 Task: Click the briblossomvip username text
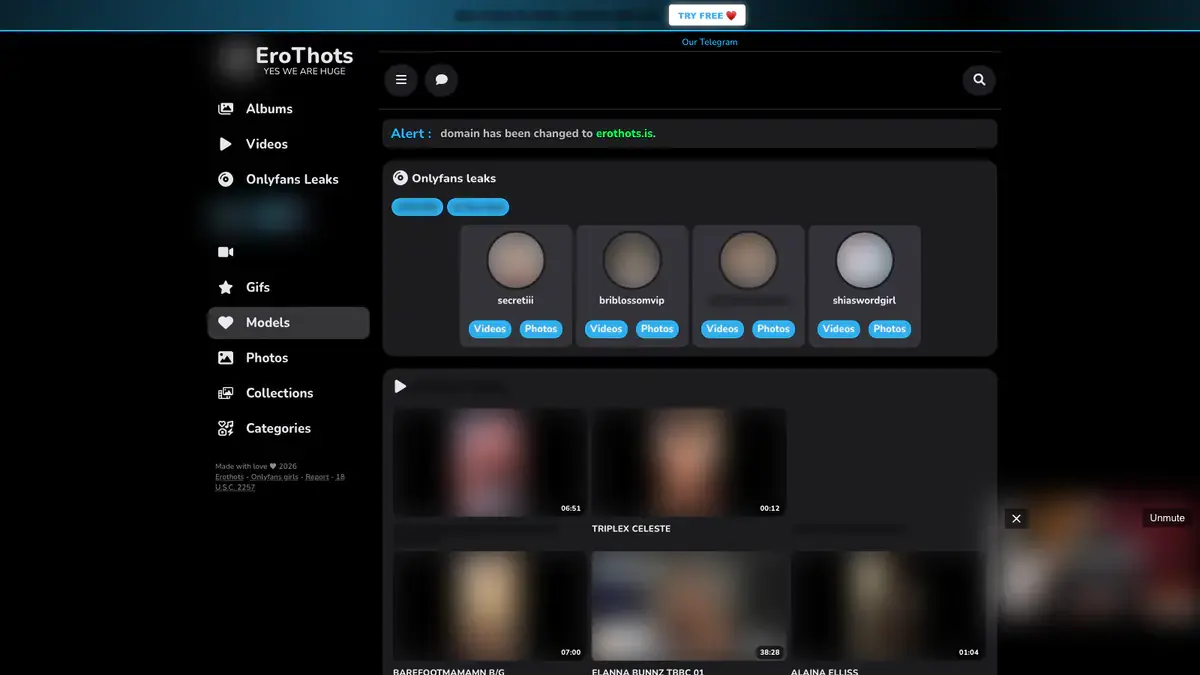pos(632,300)
